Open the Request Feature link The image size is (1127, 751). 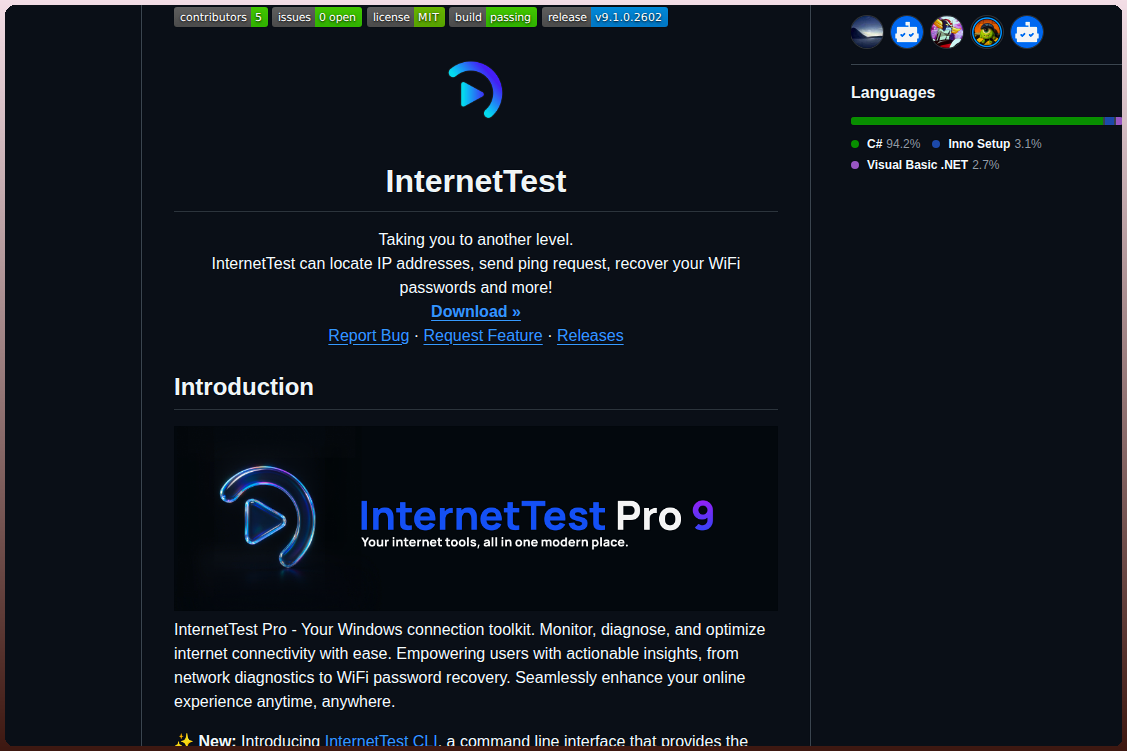coord(482,336)
